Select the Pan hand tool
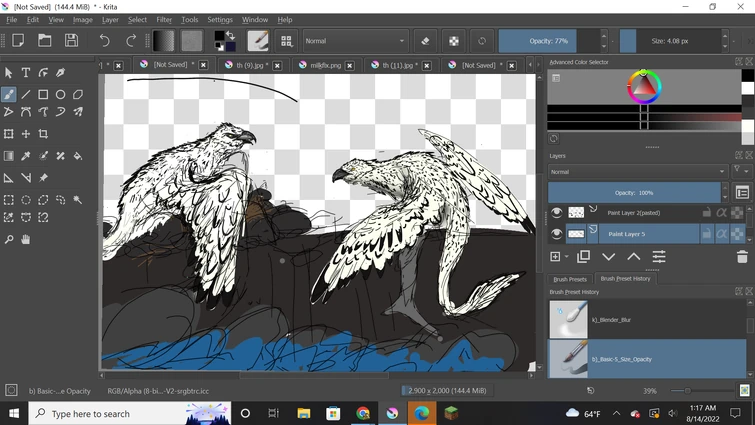Image resolution: width=755 pixels, height=425 pixels. click(x=26, y=240)
